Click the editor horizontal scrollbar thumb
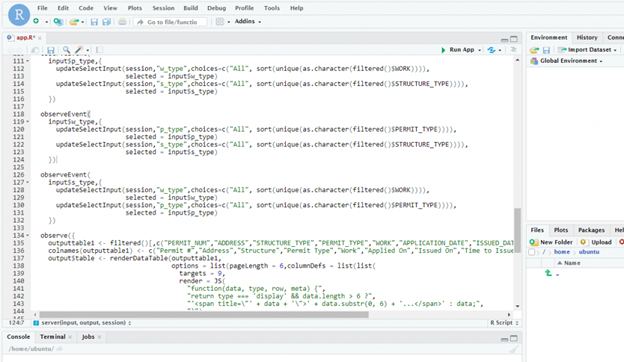This screenshot has width=624, height=362. [x=204, y=315]
